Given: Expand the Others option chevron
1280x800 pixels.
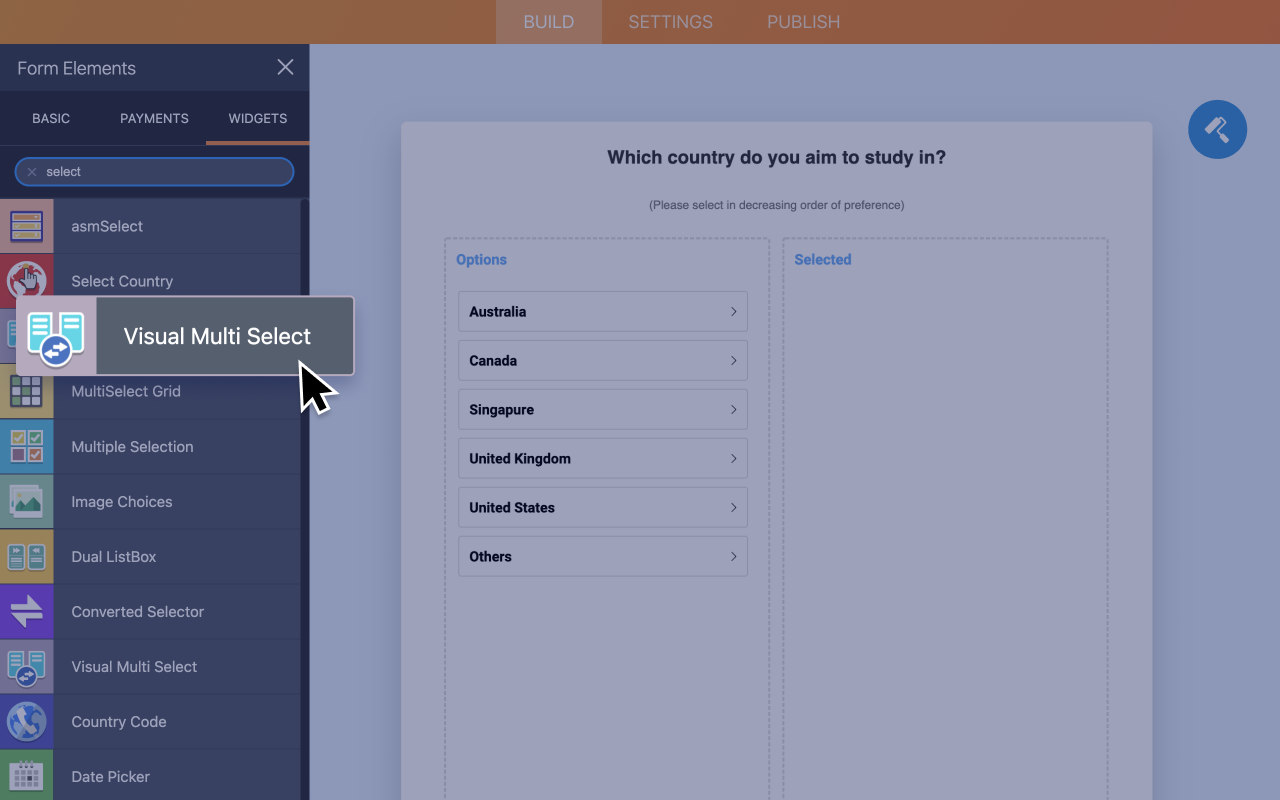Looking at the screenshot, I should click(733, 556).
